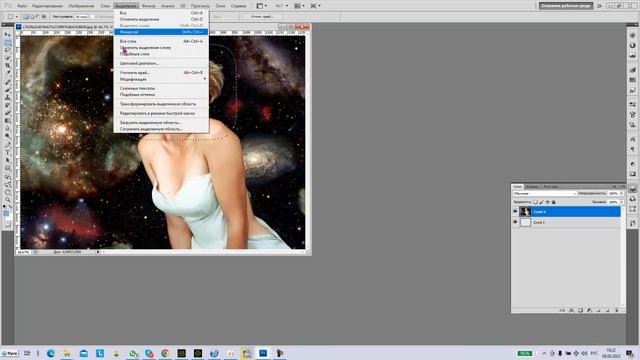Open the layer opacity slider arrow
The width and height of the screenshot is (640, 360).
tap(622, 193)
